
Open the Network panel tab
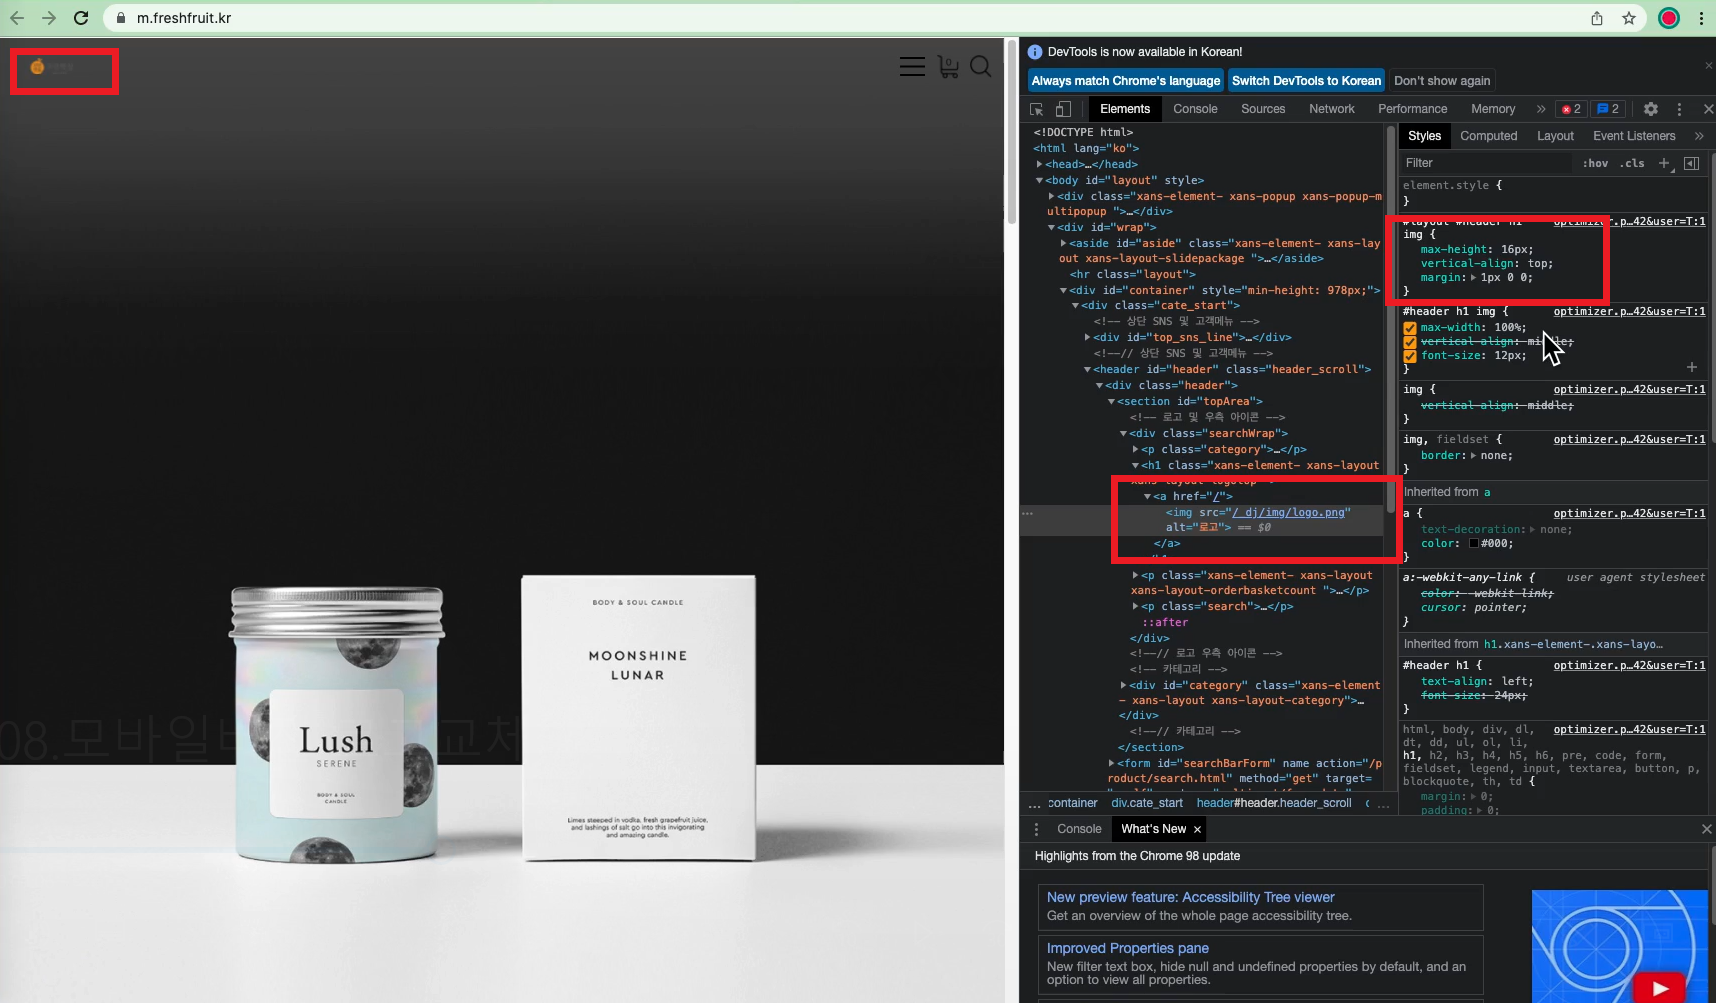coord(1332,109)
